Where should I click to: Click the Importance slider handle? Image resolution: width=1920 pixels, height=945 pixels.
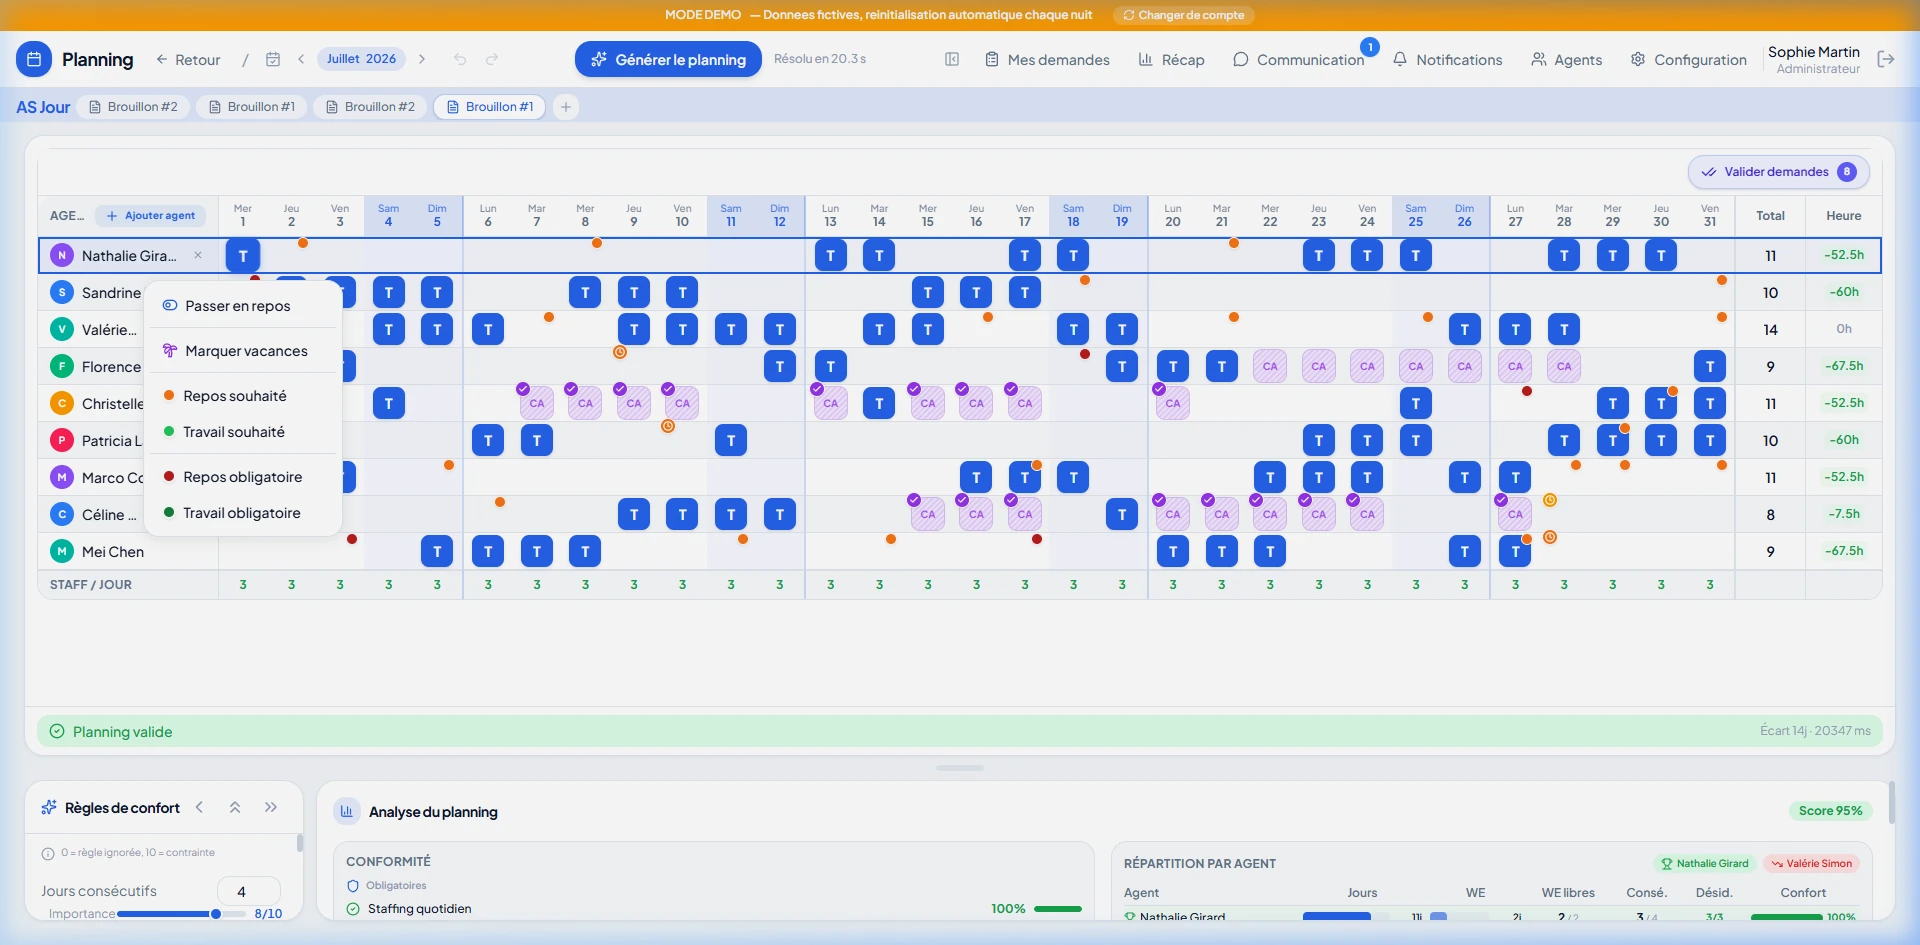pos(215,914)
